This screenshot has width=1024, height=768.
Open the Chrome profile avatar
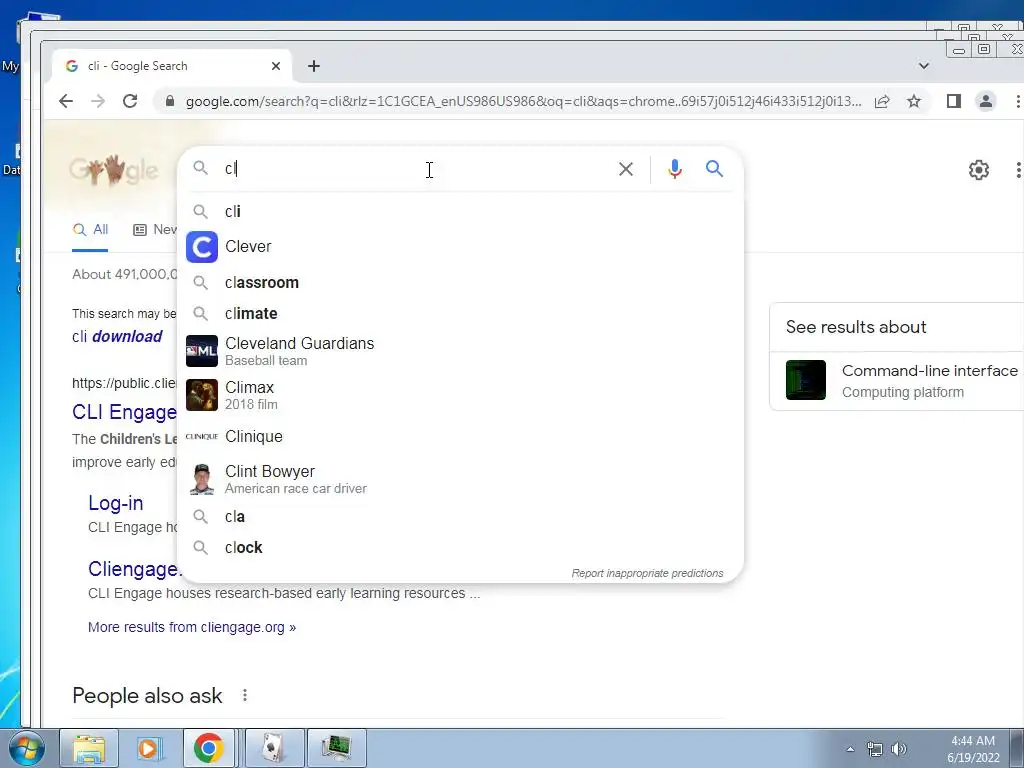click(x=985, y=101)
